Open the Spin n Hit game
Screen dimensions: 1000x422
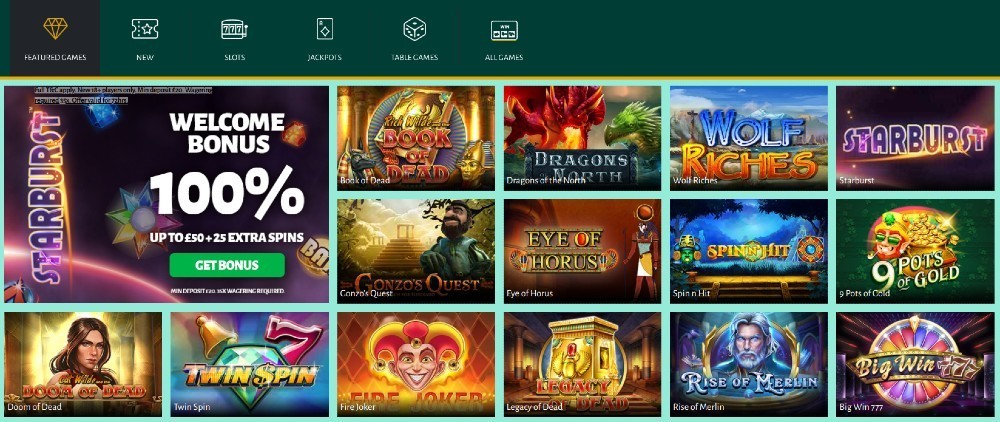pyautogui.click(x=749, y=251)
